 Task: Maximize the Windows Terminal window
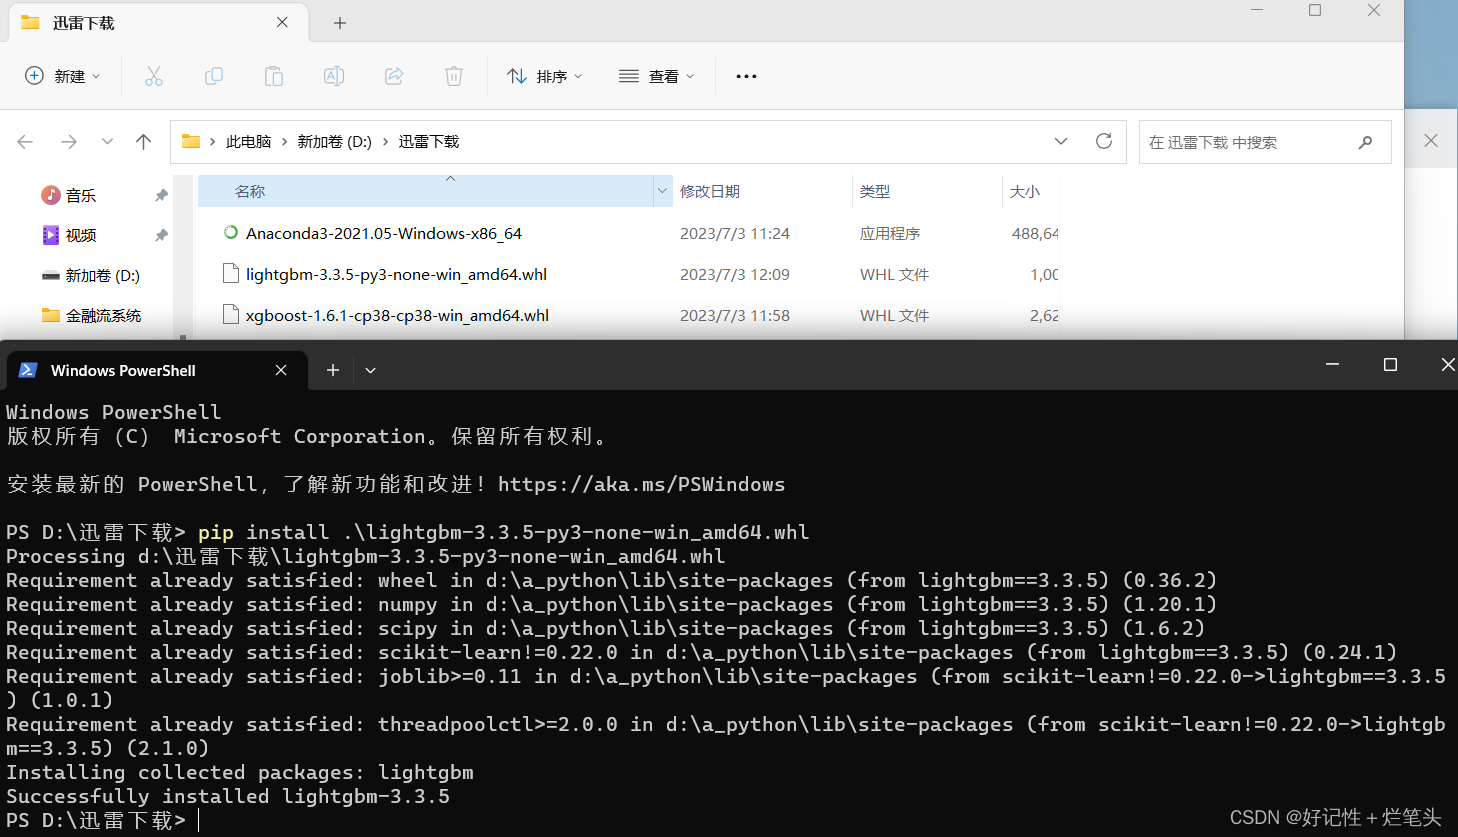[x=1390, y=365]
